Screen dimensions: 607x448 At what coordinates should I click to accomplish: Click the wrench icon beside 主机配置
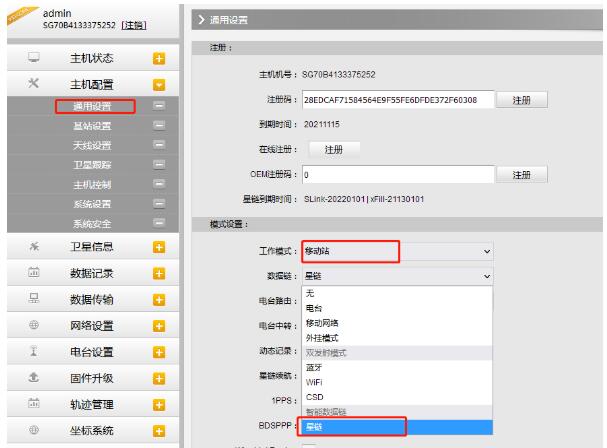pos(34,83)
